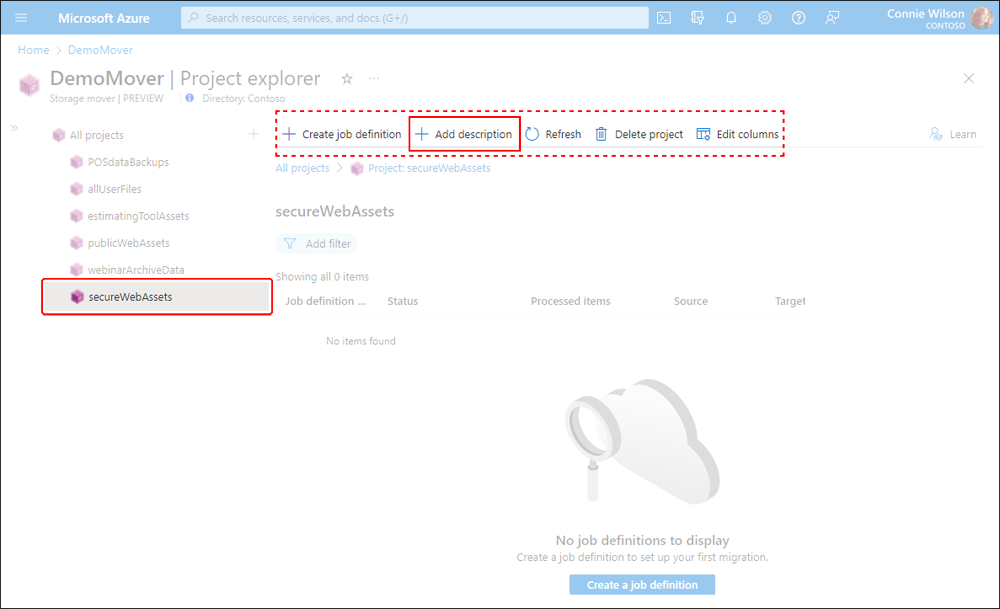Open Edit columns
Screen dimensions: 1000x609
point(738,134)
